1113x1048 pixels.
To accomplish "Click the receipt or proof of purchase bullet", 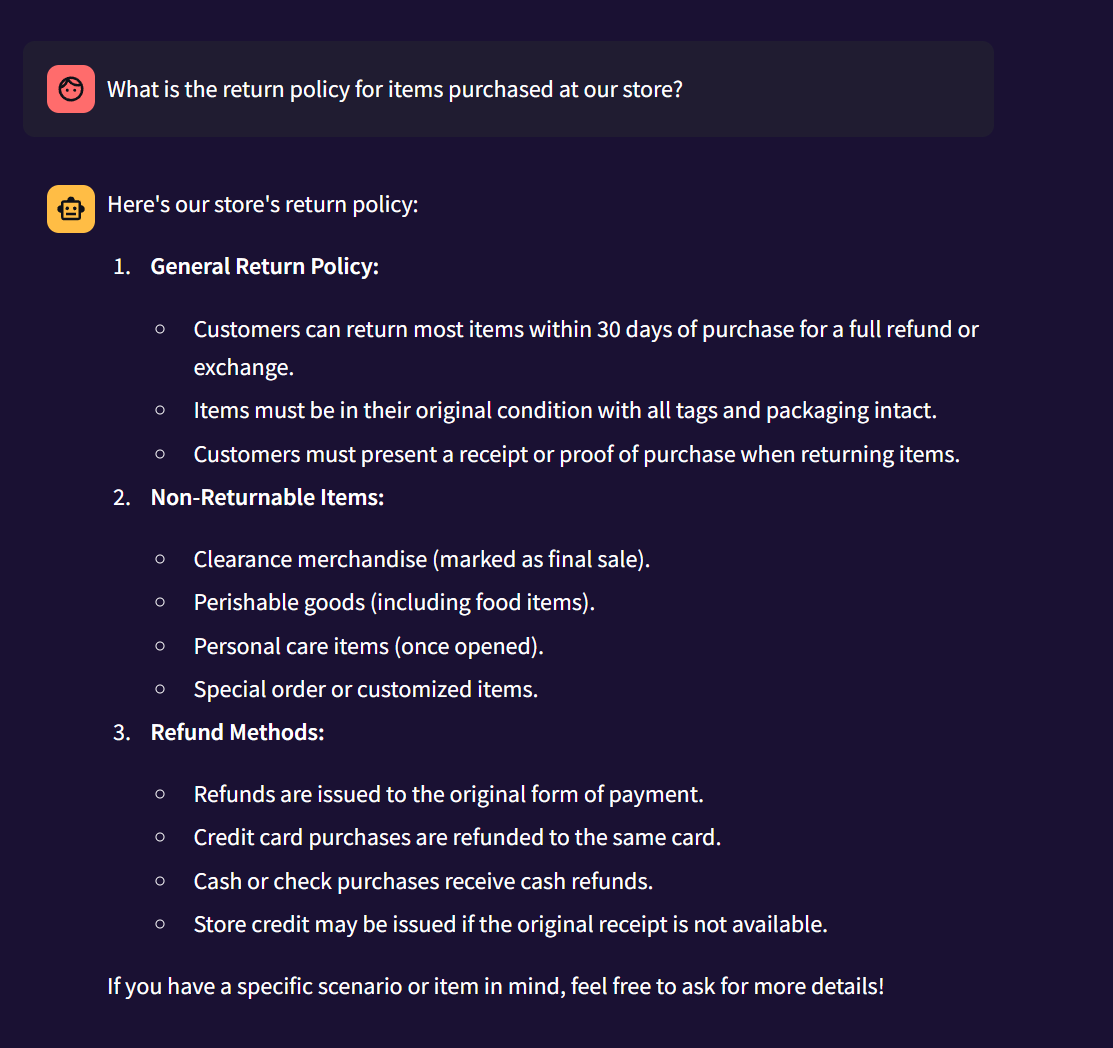I will pyautogui.click(x=576, y=454).
